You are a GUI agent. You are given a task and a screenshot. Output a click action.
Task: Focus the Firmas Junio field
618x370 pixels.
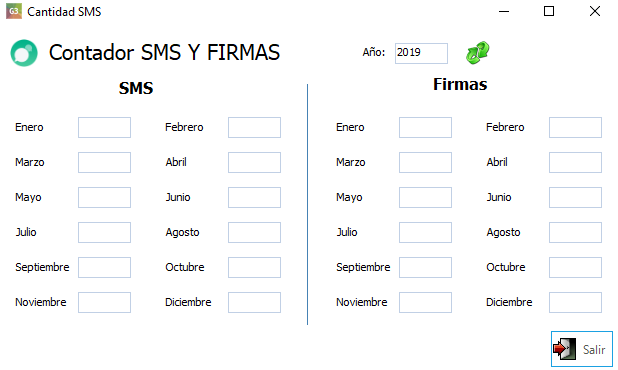click(575, 197)
